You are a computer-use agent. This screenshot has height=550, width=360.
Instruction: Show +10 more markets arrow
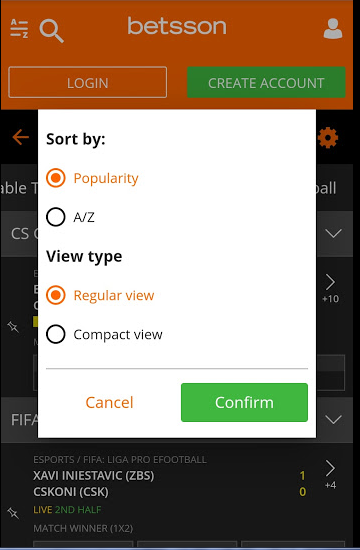point(330,288)
